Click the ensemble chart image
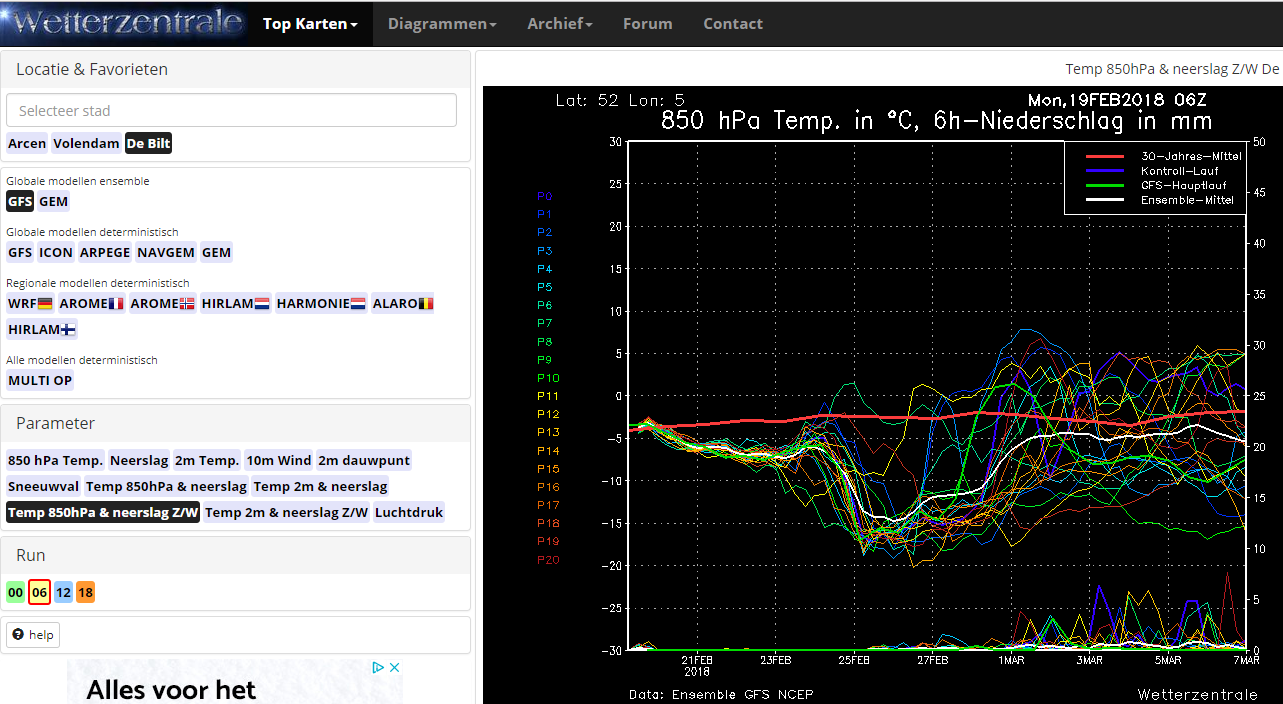This screenshot has width=1283, height=704. [x=882, y=395]
